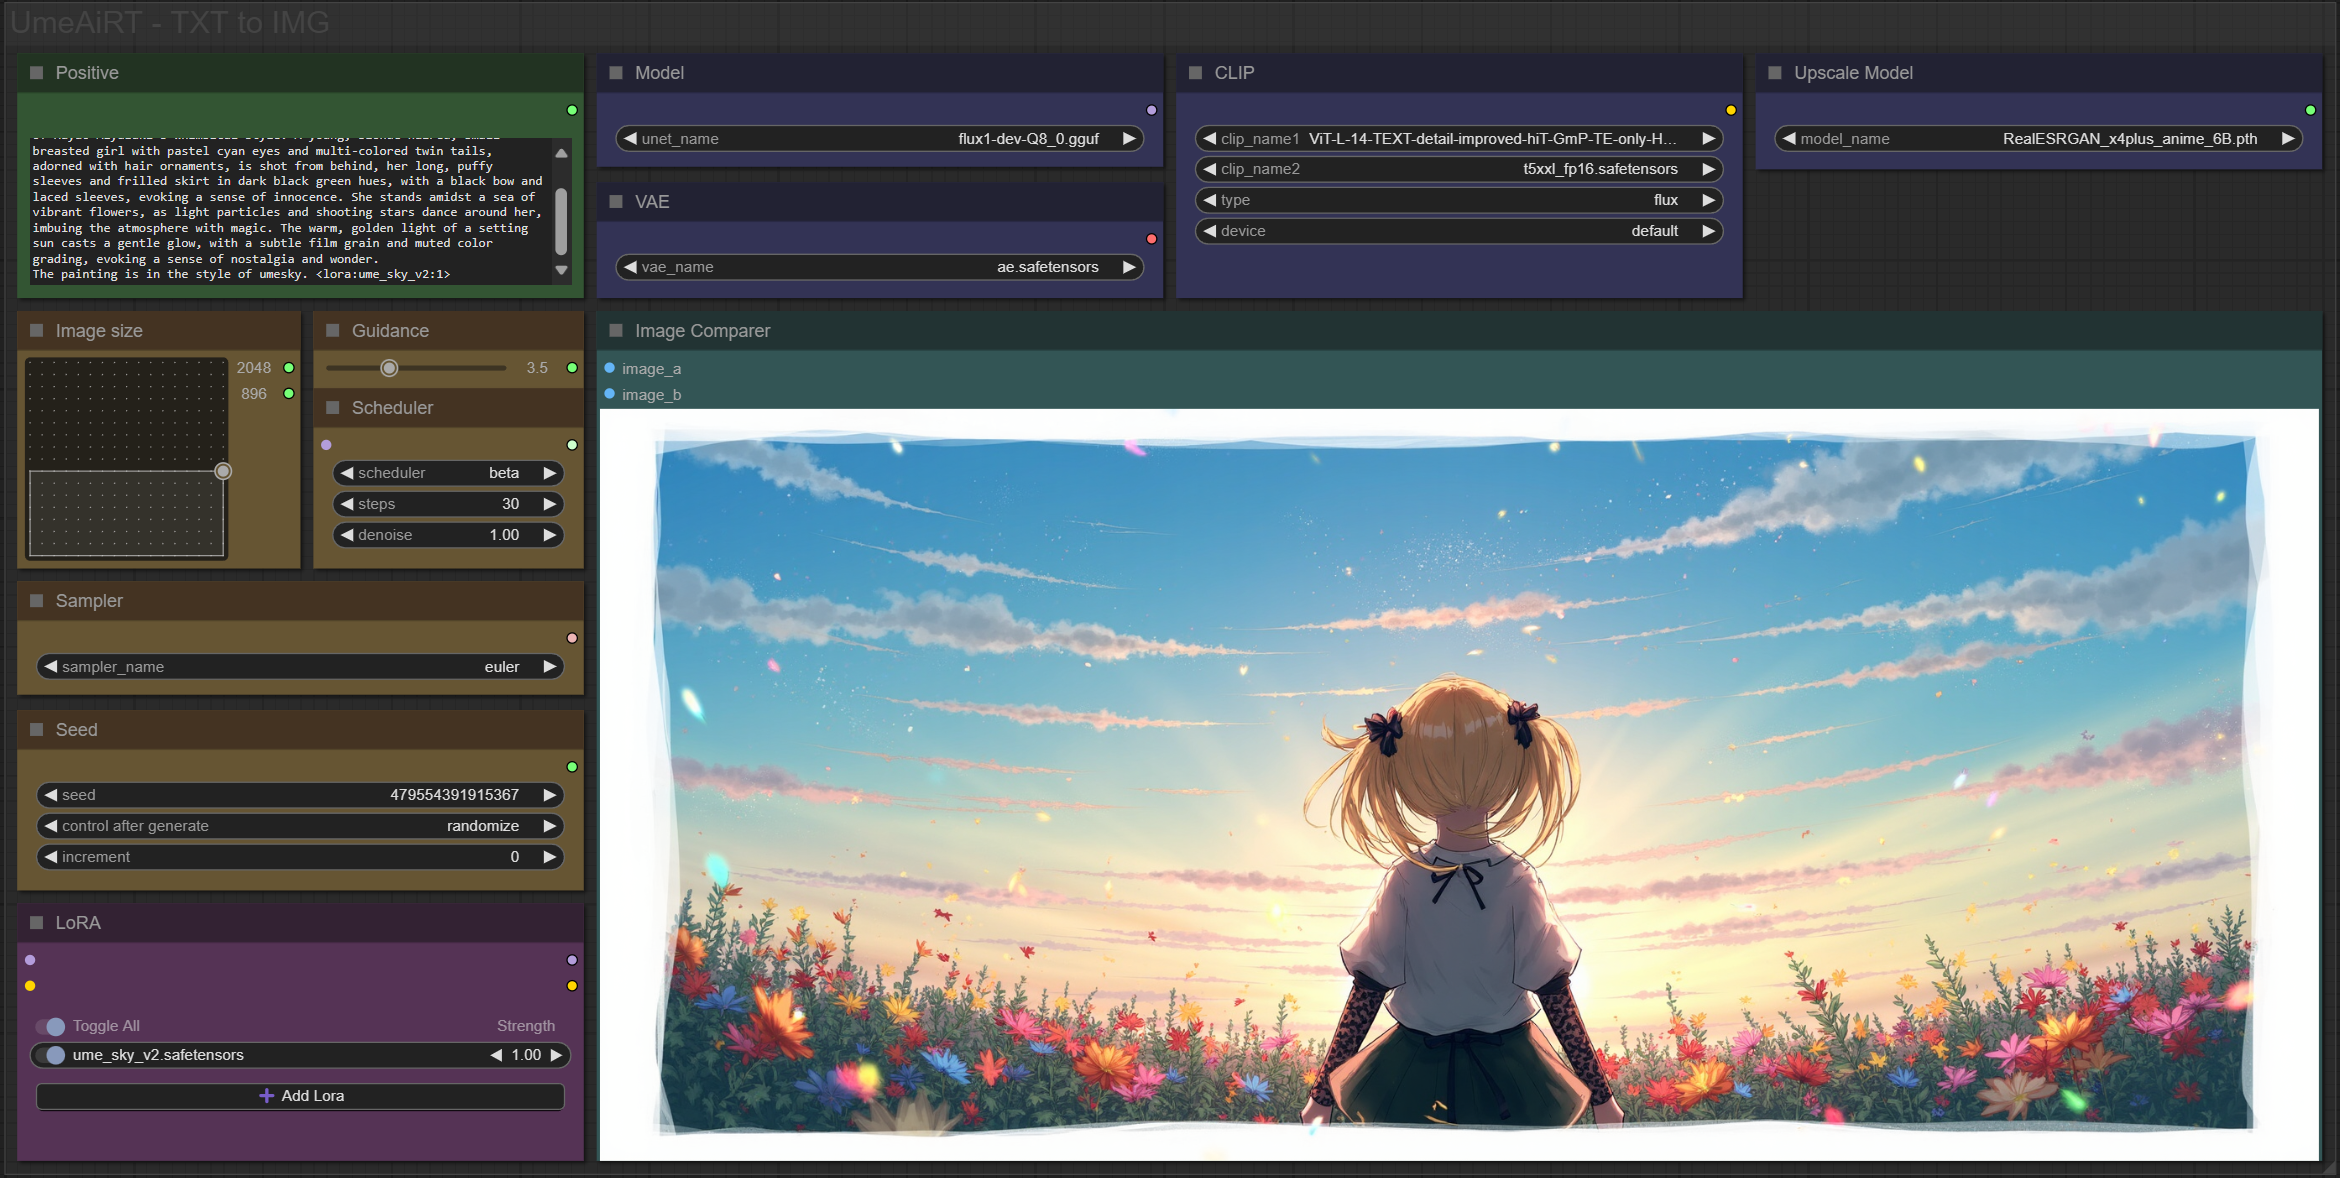Click the Positive node green output dot
The height and width of the screenshot is (1178, 2340).
pyautogui.click(x=572, y=110)
